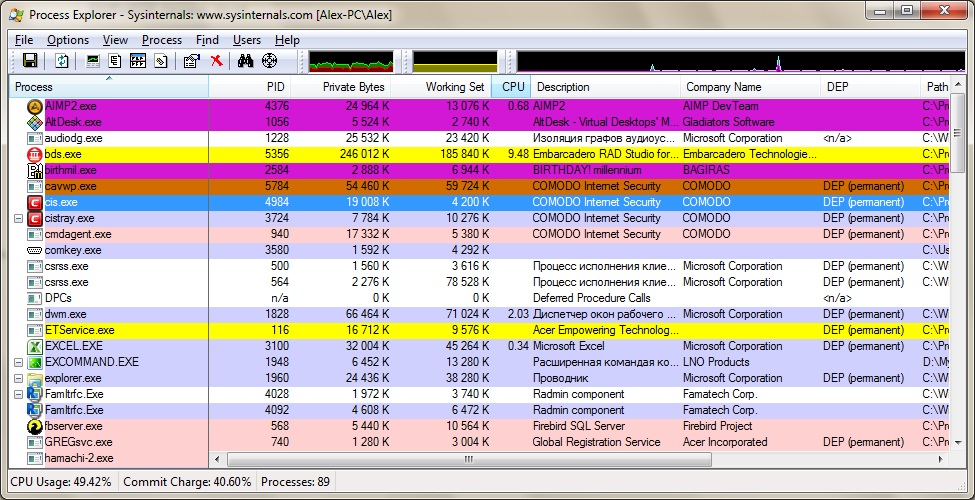Click the cavwp.exe process icon

tap(34, 186)
